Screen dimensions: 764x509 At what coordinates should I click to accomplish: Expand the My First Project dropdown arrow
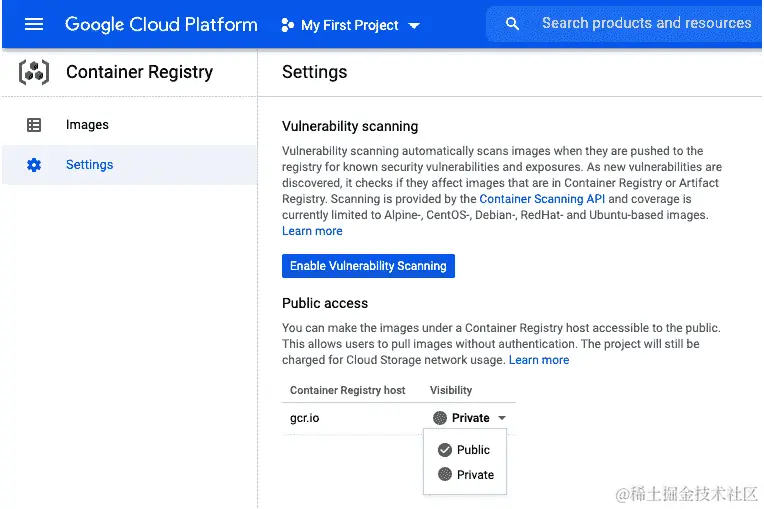(415, 26)
